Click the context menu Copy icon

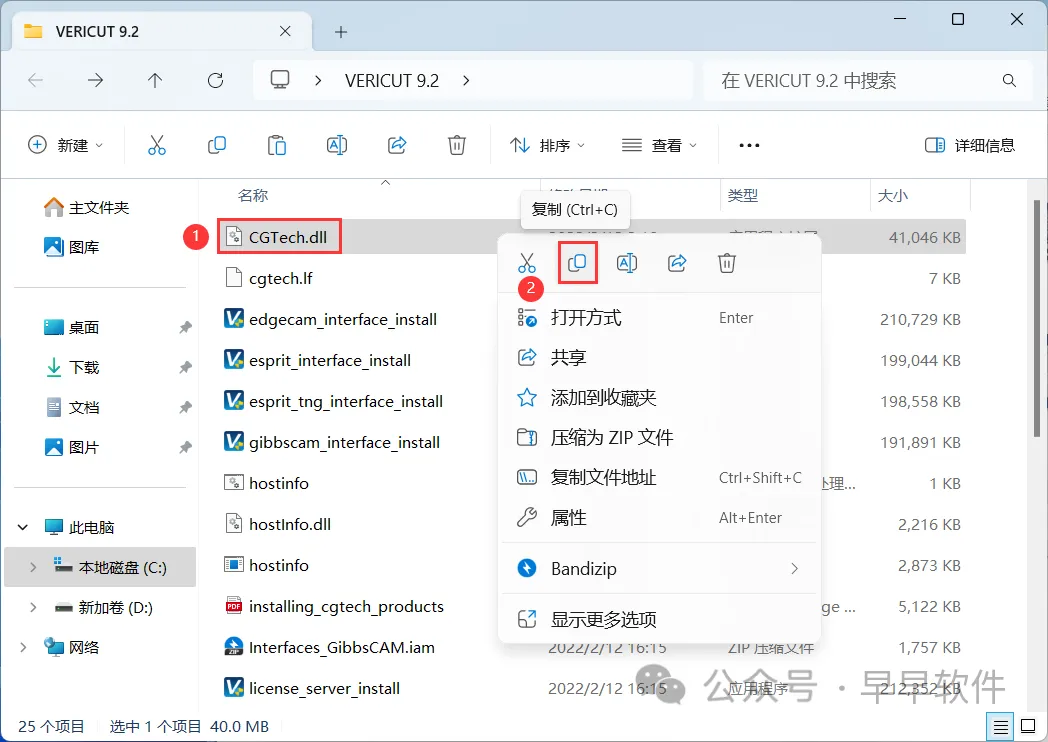[x=577, y=263]
